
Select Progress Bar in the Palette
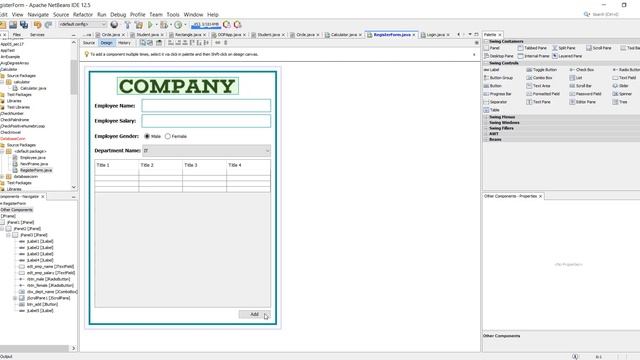pos(497,94)
